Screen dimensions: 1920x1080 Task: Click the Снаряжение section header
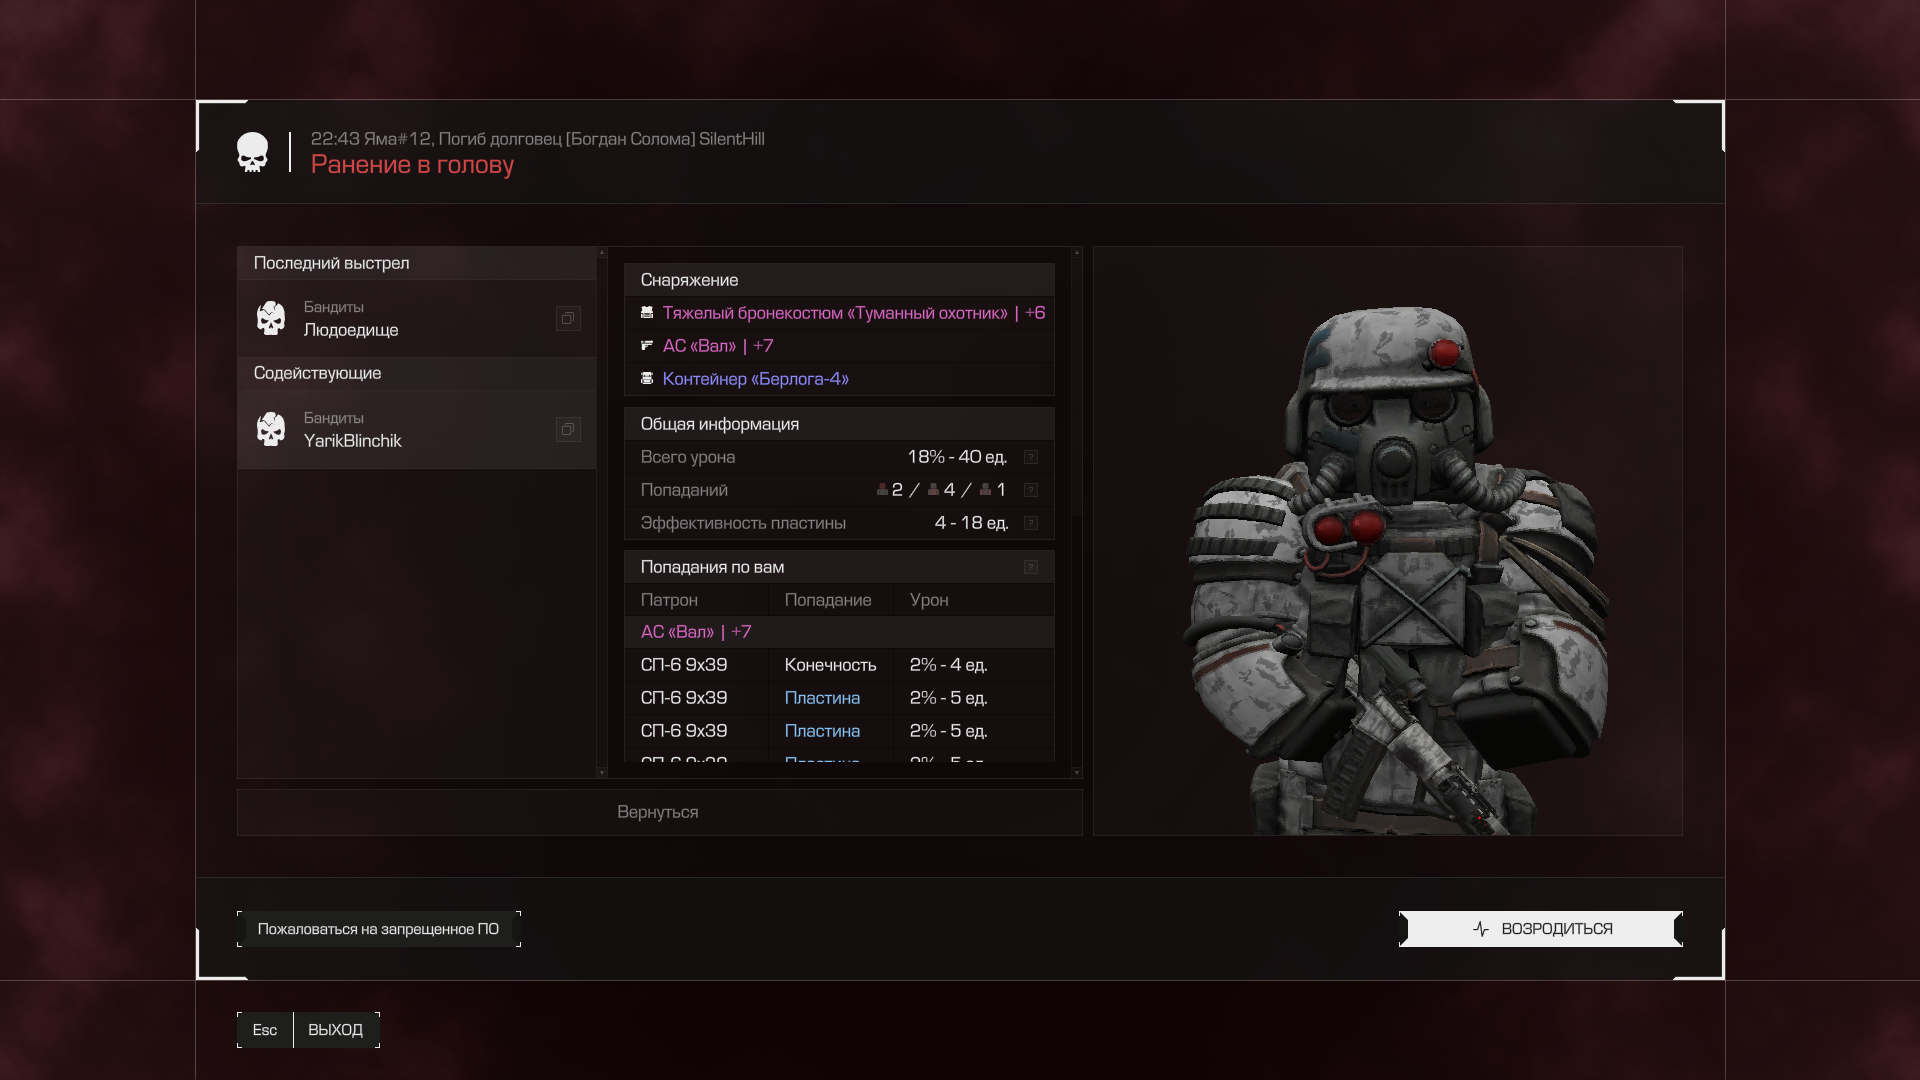tap(839, 280)
